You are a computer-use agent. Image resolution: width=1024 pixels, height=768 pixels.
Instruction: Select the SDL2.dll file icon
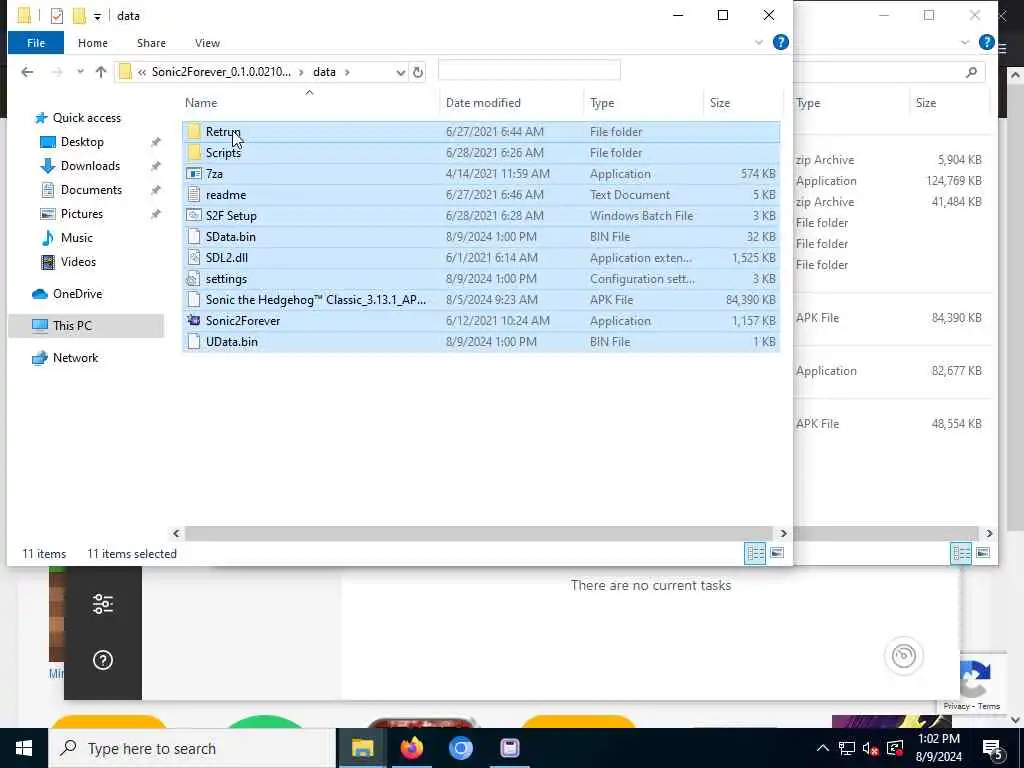click(194, 257)
